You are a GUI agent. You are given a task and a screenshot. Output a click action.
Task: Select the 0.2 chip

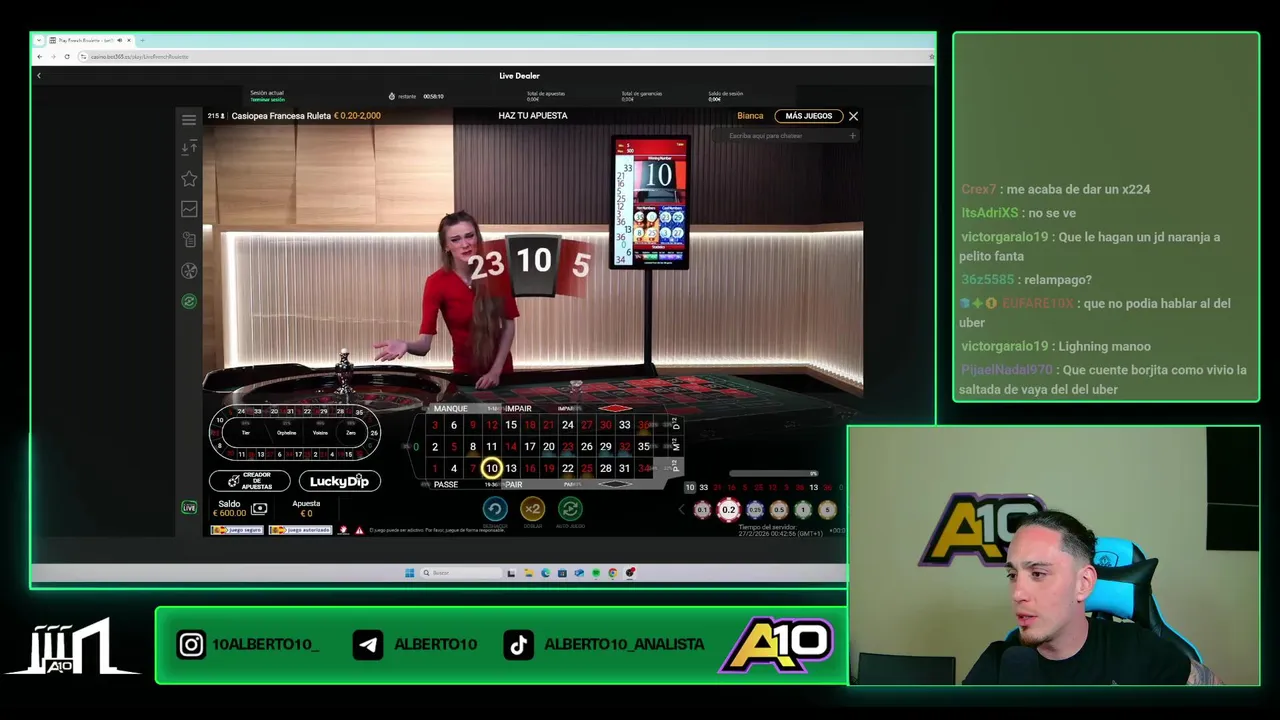coord(728,510)
